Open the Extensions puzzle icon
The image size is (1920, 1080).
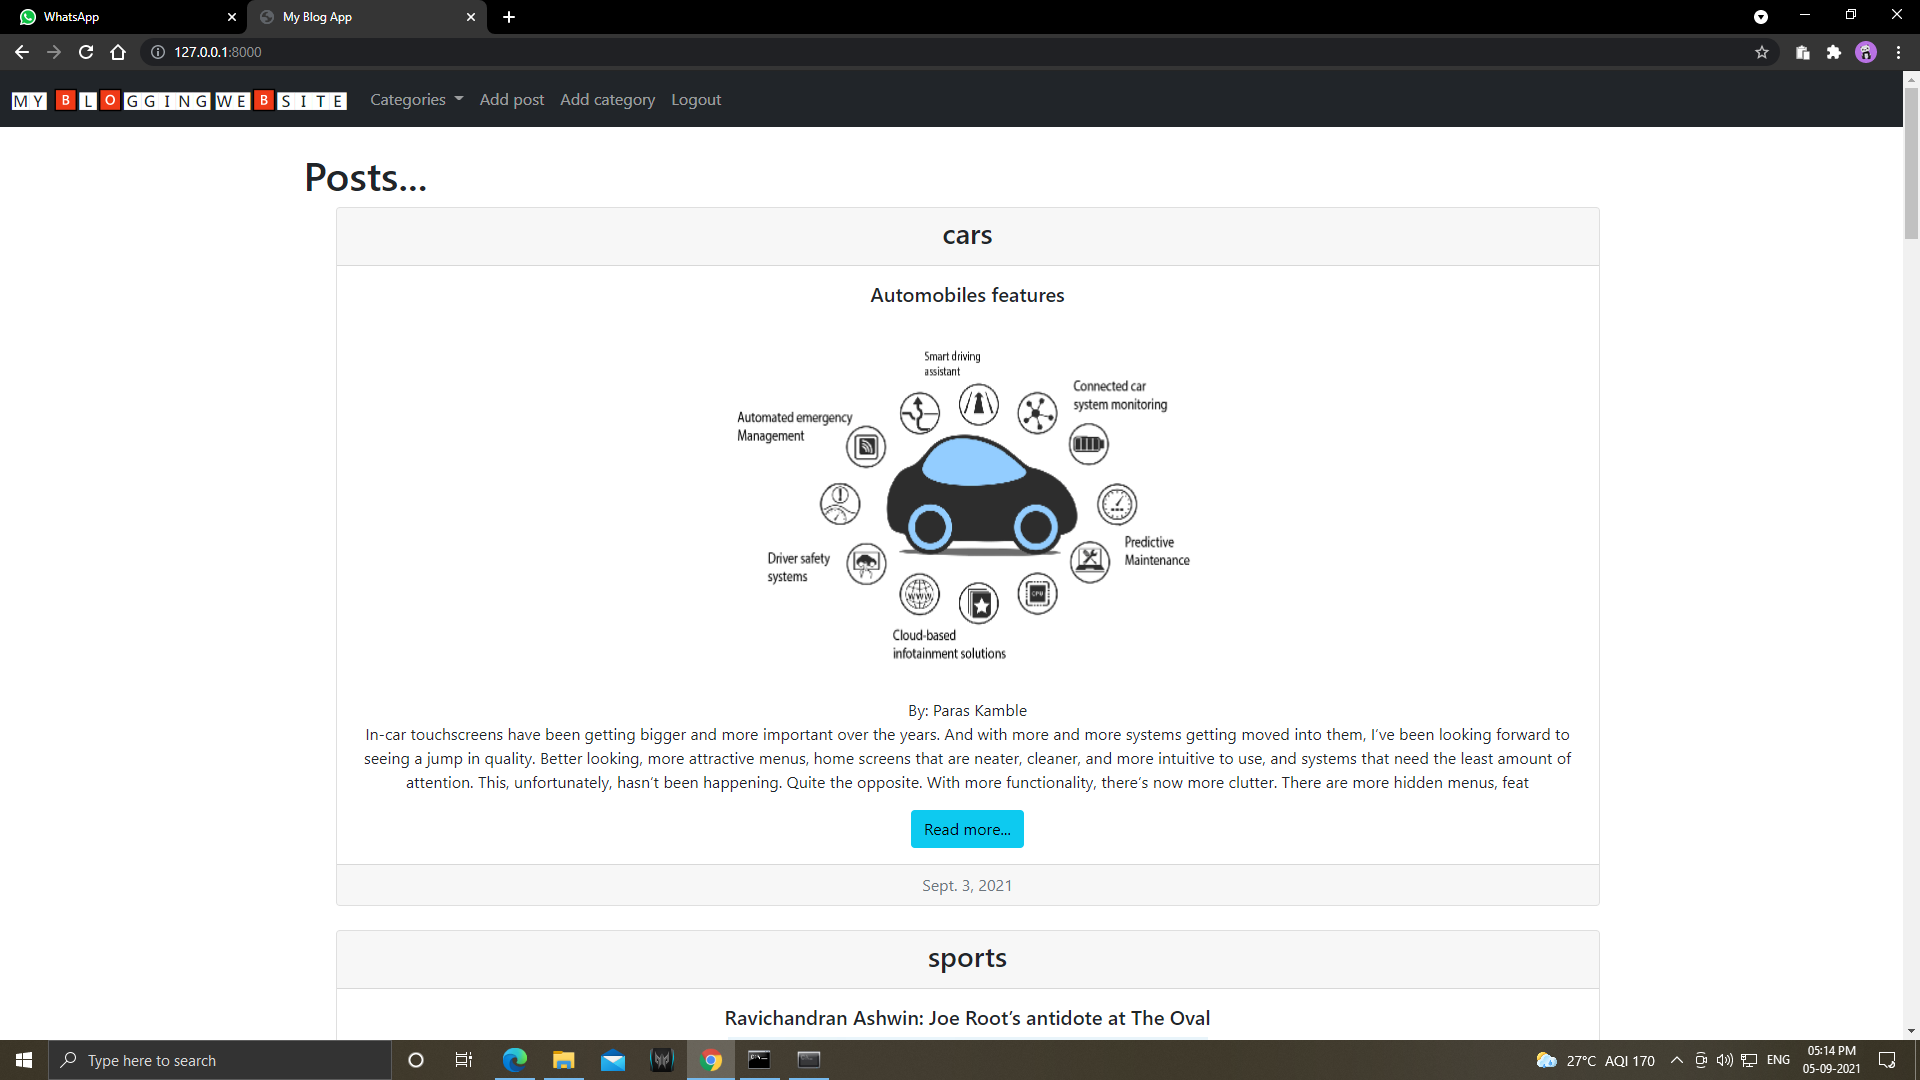coord(1834,52)
